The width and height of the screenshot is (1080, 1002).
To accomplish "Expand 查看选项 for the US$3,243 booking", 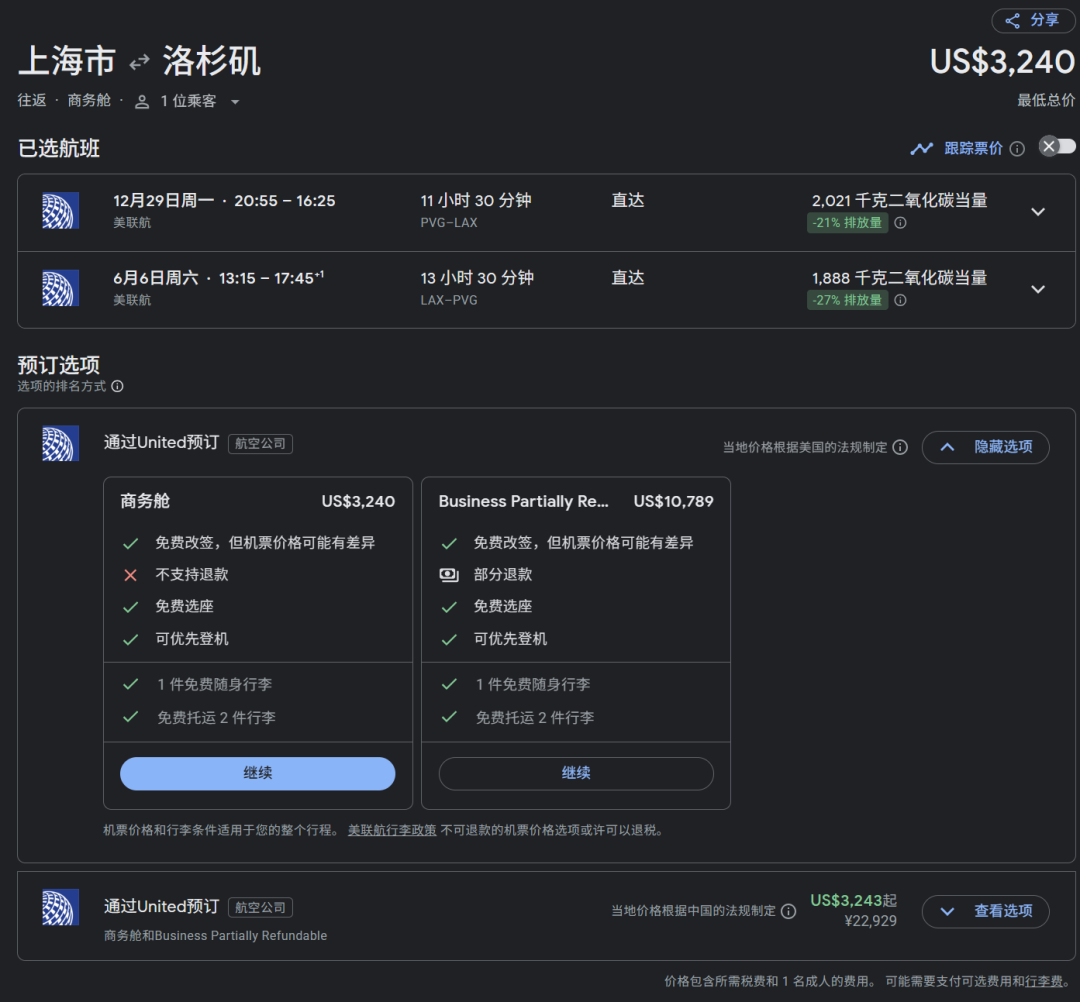I will 985,911.
